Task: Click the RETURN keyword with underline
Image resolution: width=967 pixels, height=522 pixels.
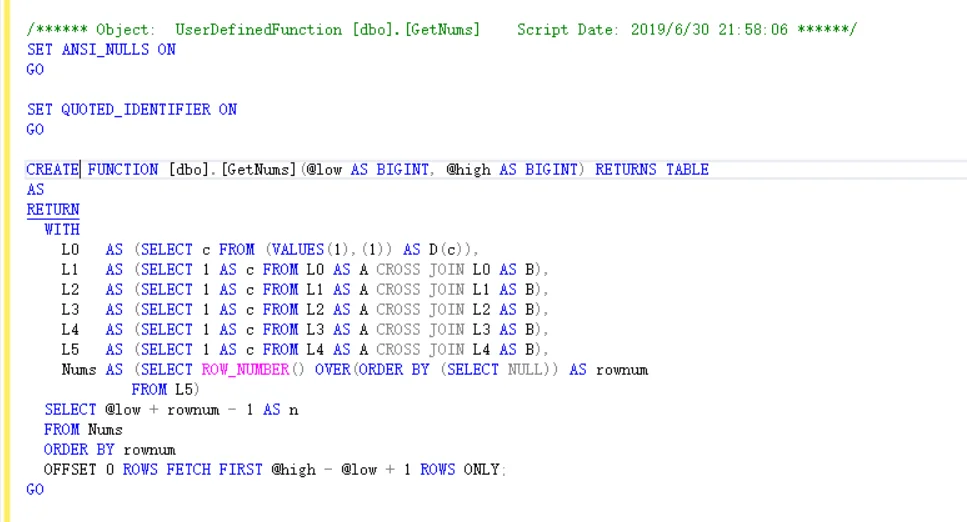Action: click(x=52, y=210)
